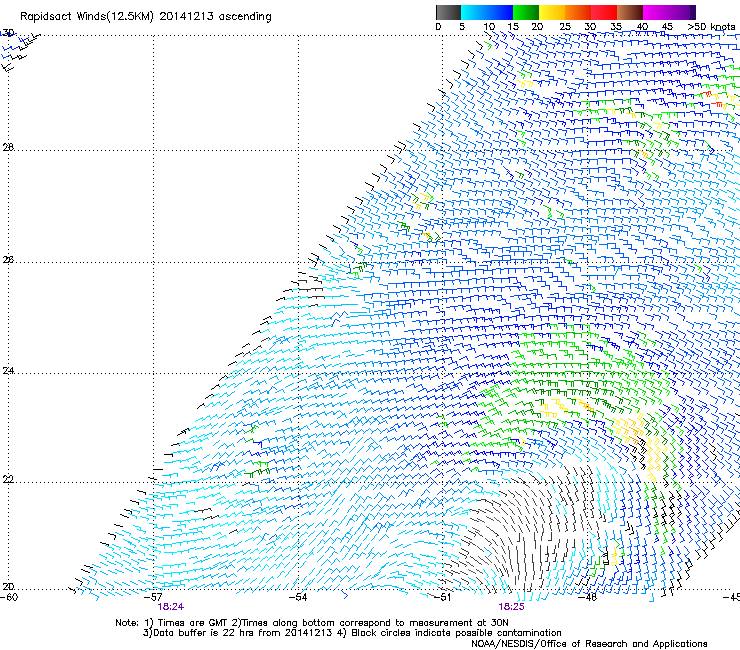Click the Rapidscat Winds title text
The width and height of the screenshot is (740, 650).
tap(146, 17)
